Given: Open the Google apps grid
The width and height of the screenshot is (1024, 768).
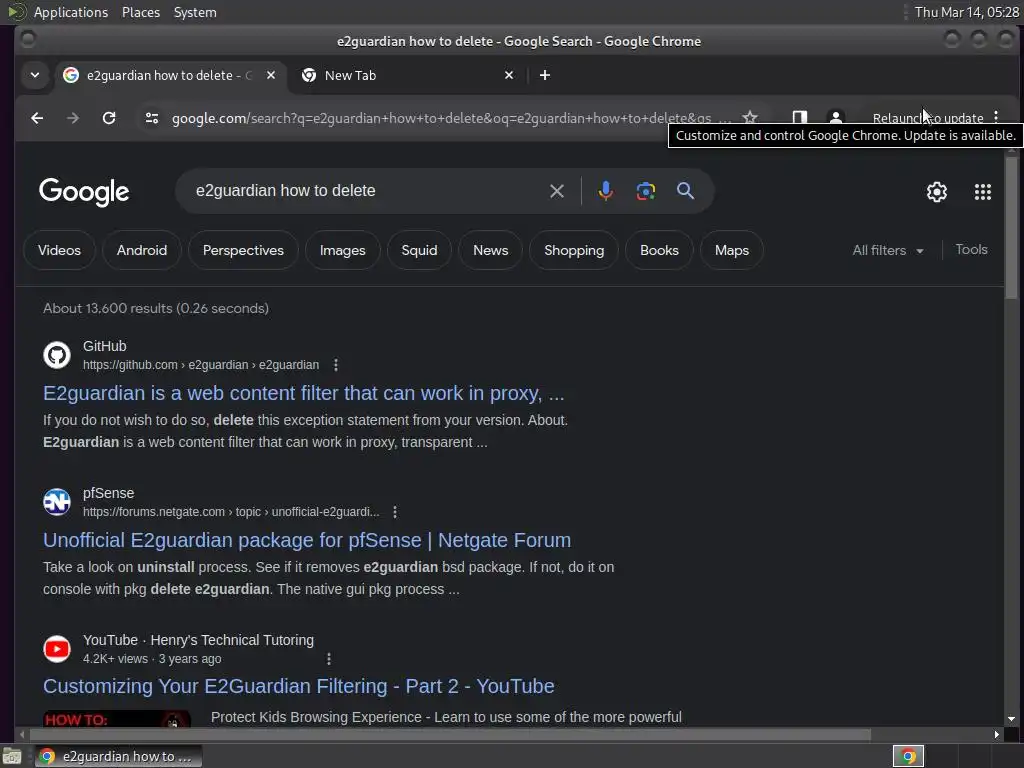Looking at the screenshot, I should (982, 192).
